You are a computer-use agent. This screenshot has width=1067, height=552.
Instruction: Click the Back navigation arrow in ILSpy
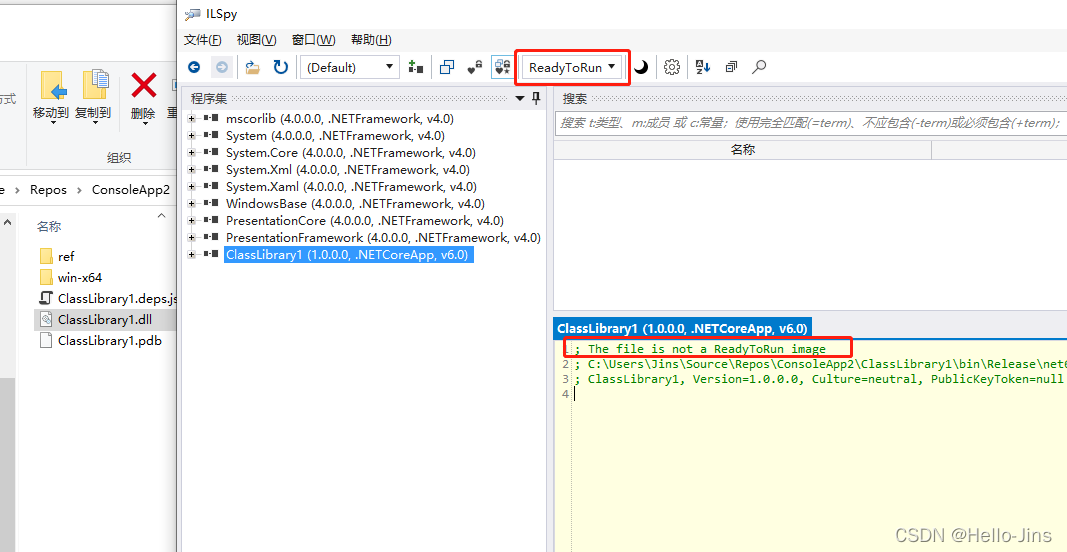tap(195, 67)
